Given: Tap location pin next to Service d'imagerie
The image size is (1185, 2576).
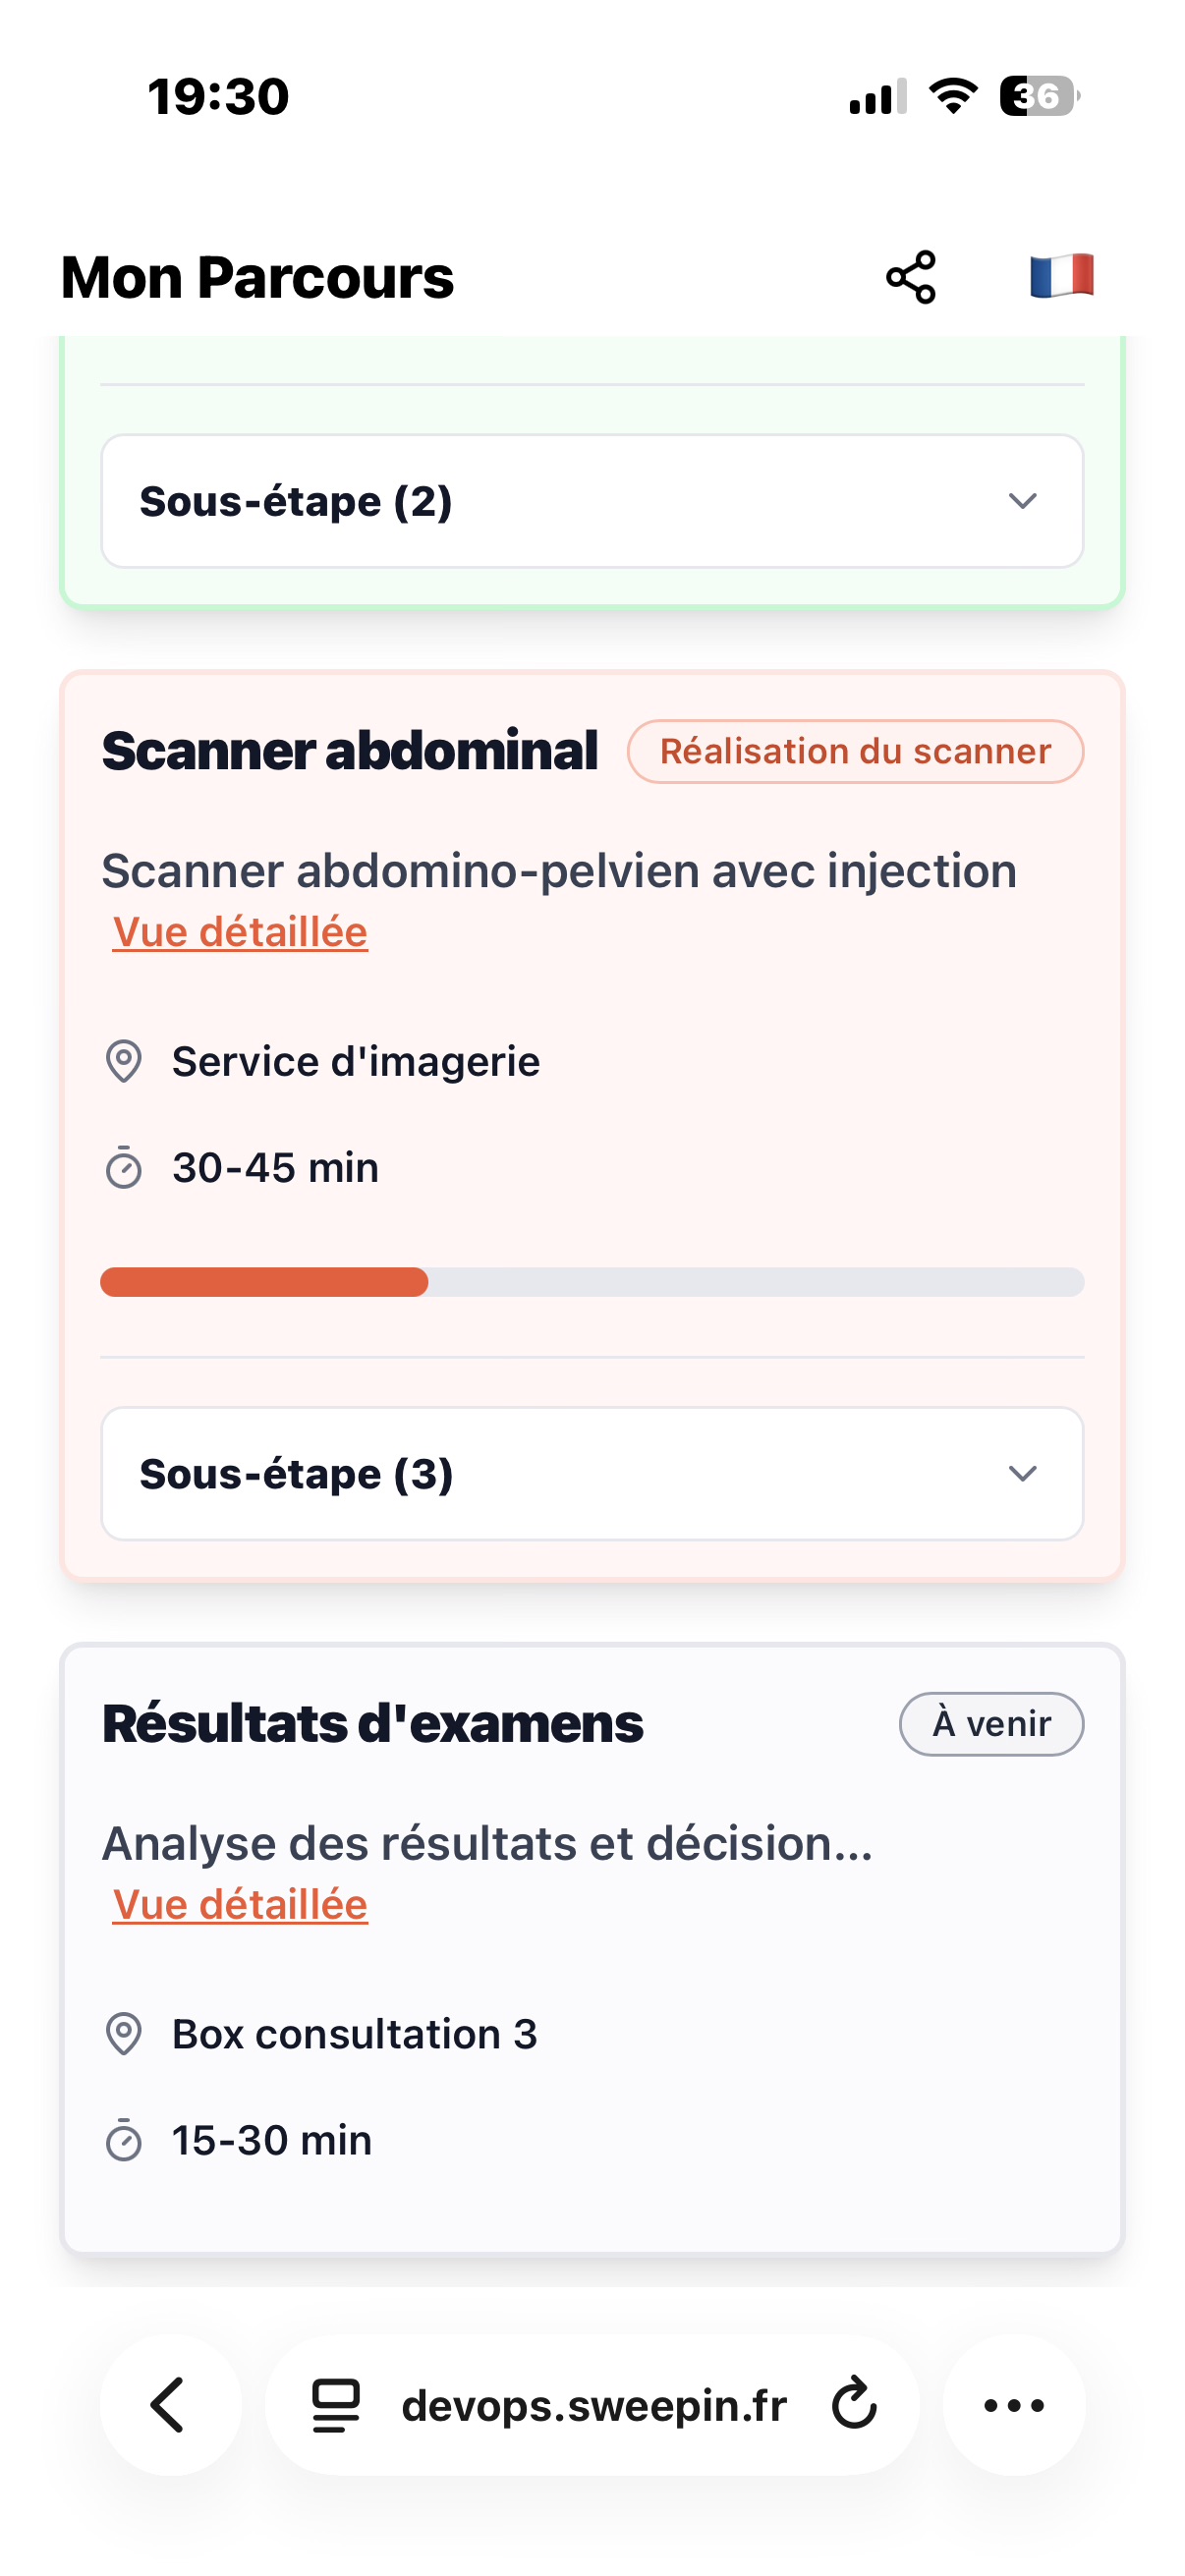Looking at the screenshot, I should (124, 1061).
